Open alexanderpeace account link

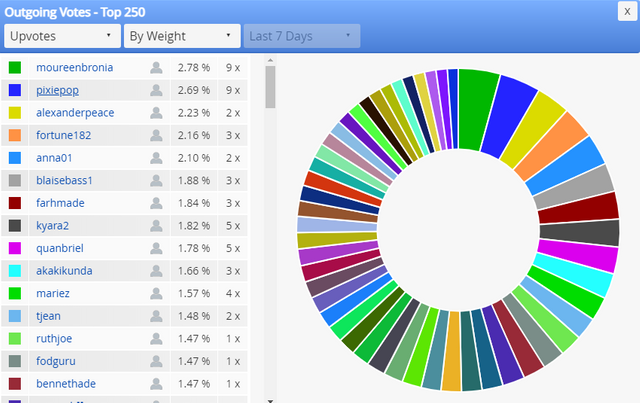(x=75, y=113)
